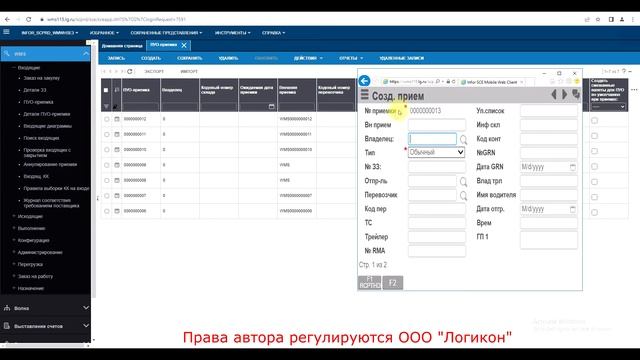Open detail icon for row 0000000011
The height and width of the screenshot is (360, 640).
click(117, 134)
